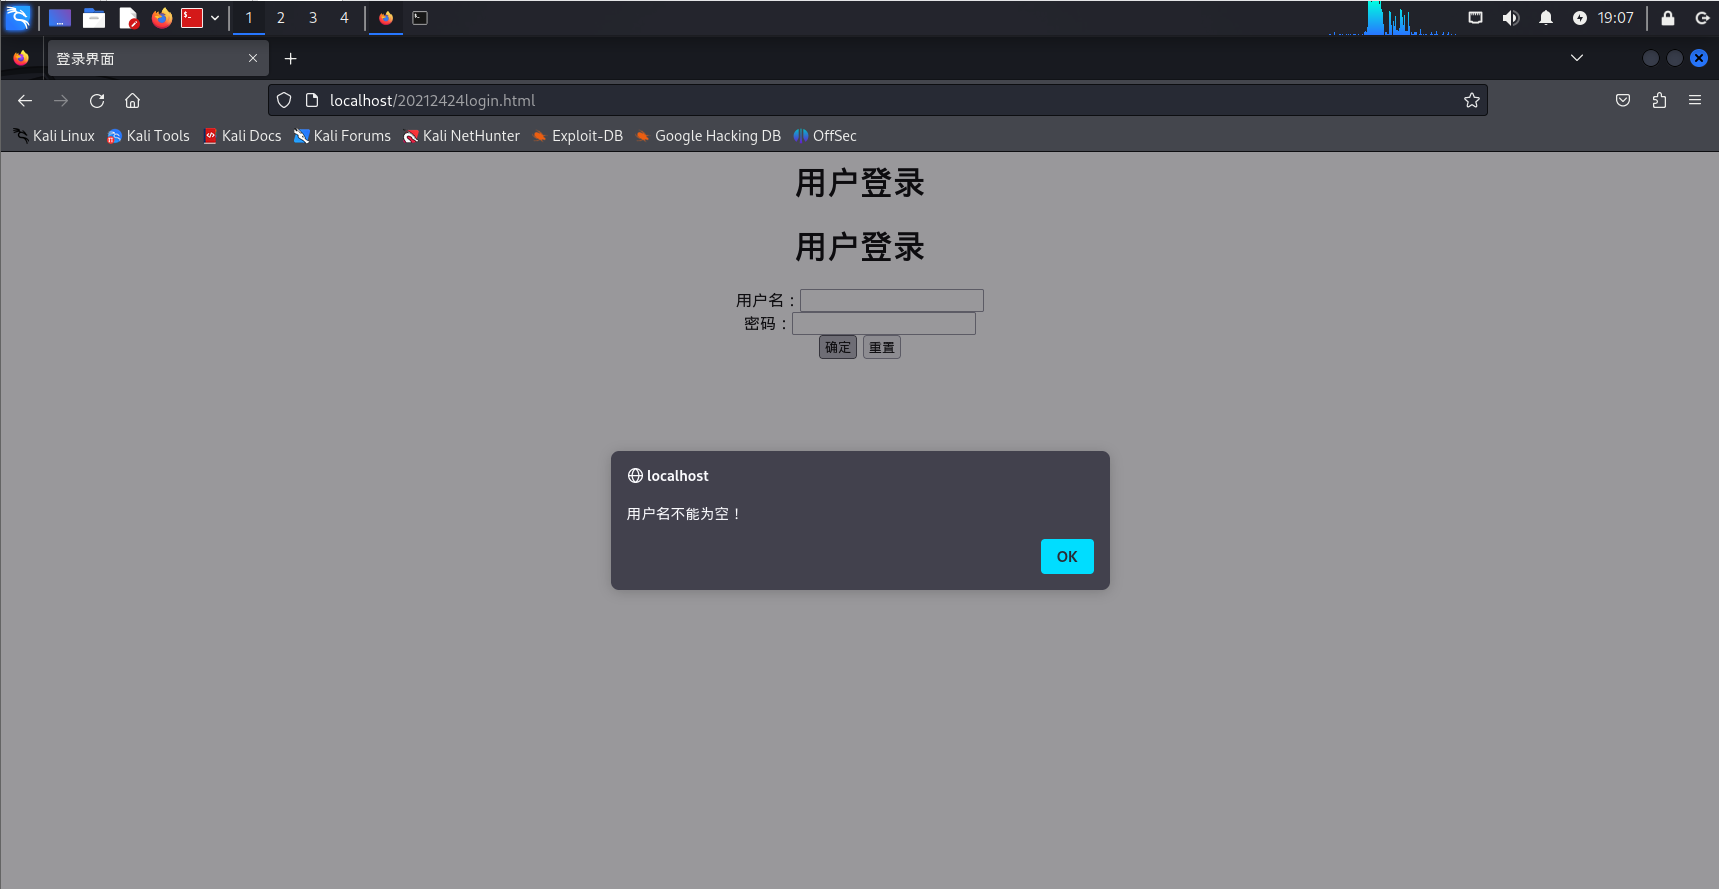1719x889 pixels.
Task: Open the Kali Linux bookmark
Action: point(54,136)
